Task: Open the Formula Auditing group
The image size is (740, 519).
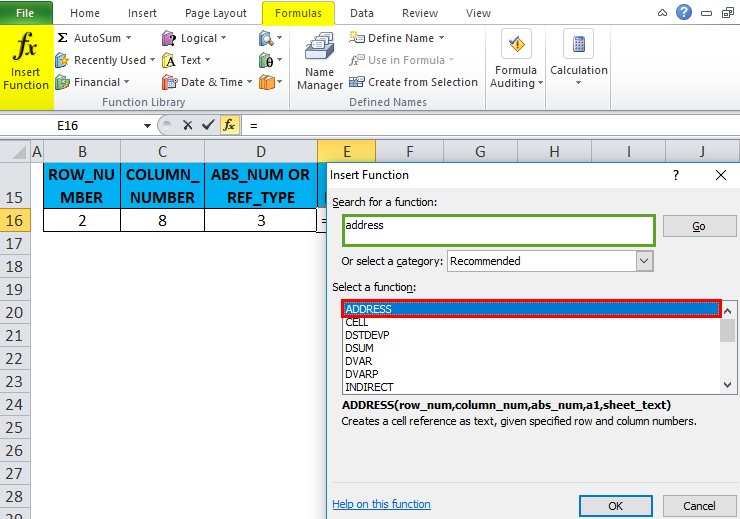Action: (516, 59)
